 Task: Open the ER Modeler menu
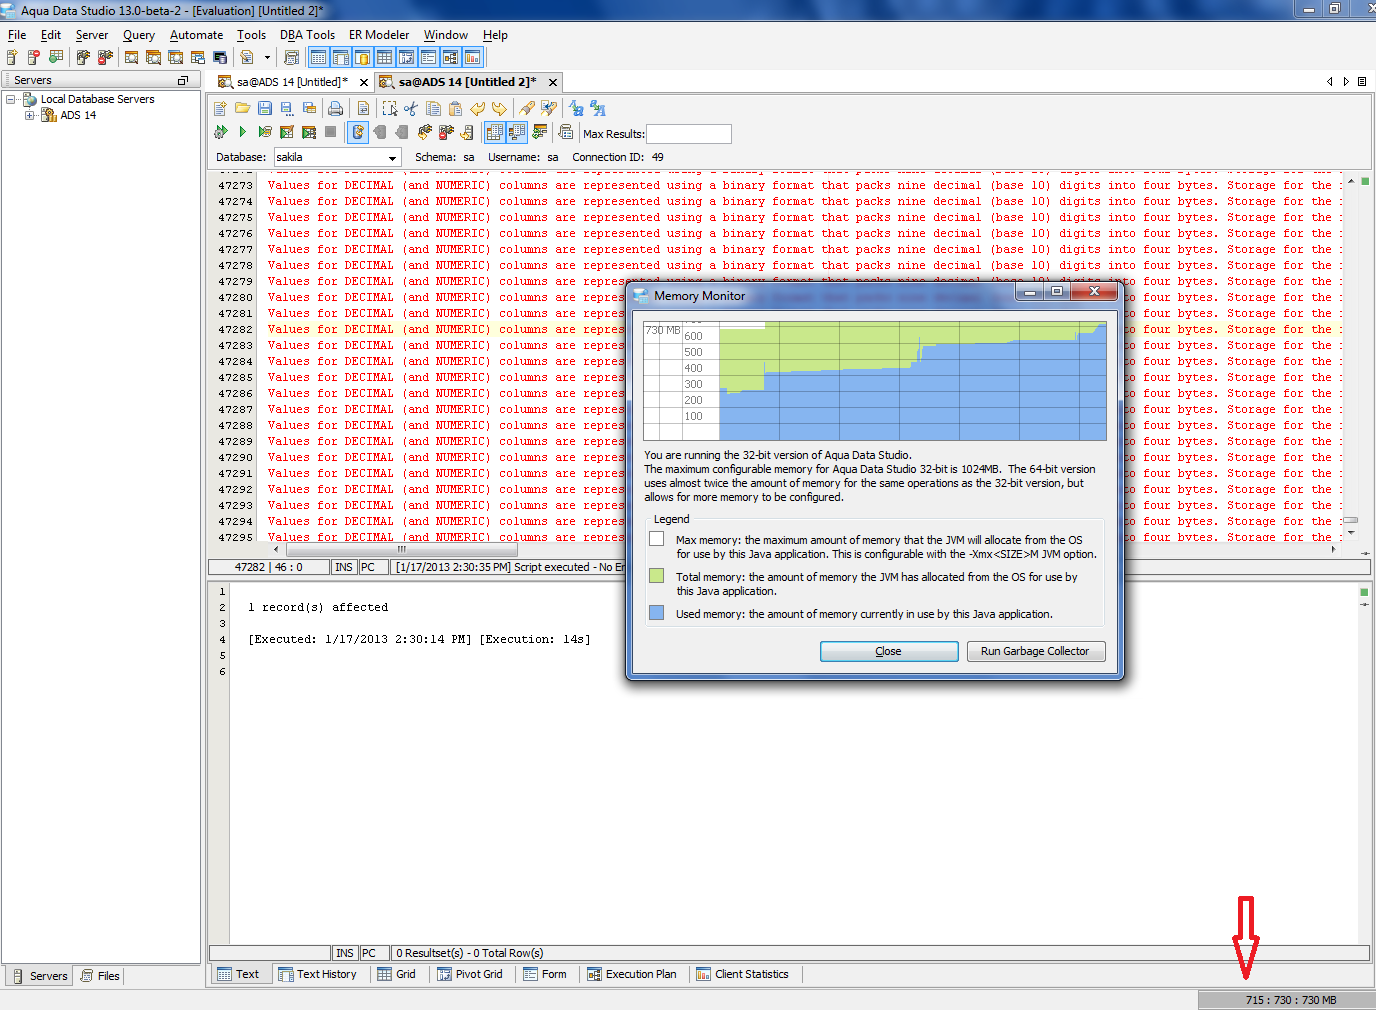(x=379, y=35)
